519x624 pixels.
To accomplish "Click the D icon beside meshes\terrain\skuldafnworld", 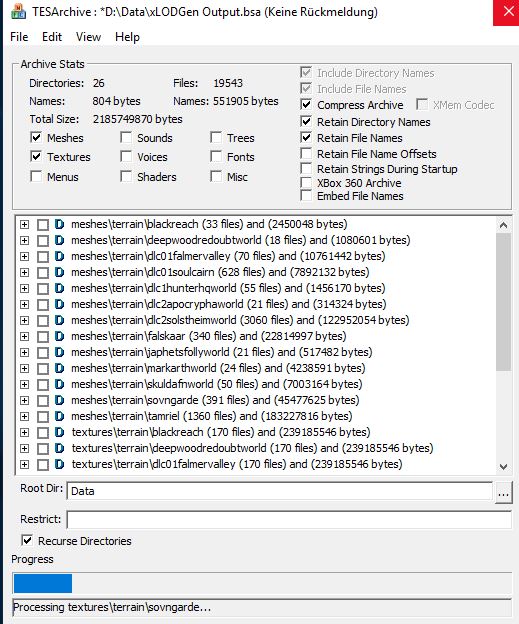I will (x=59, y=384).
